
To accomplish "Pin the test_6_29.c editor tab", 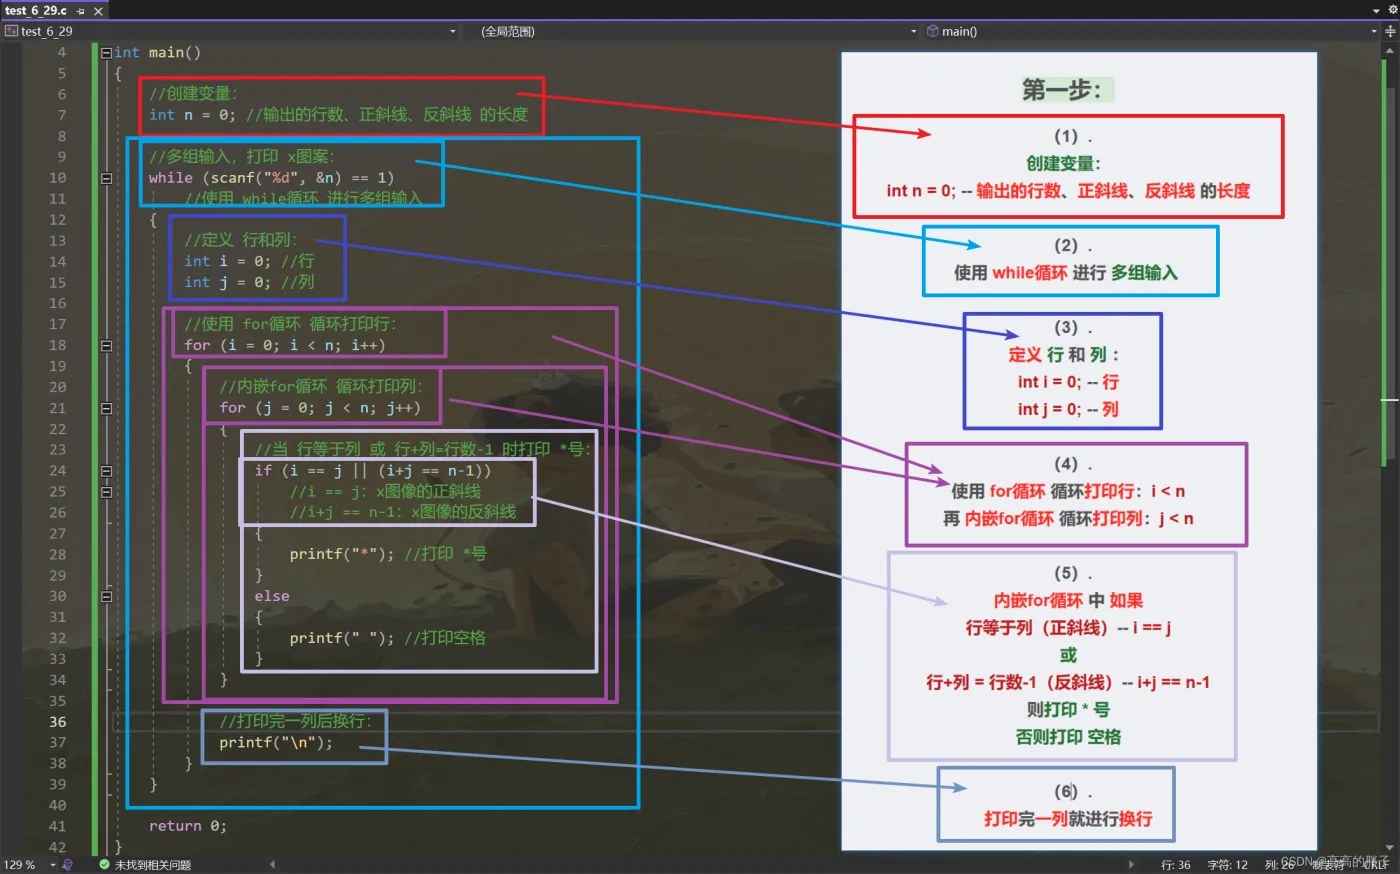I will pos(80,11).
